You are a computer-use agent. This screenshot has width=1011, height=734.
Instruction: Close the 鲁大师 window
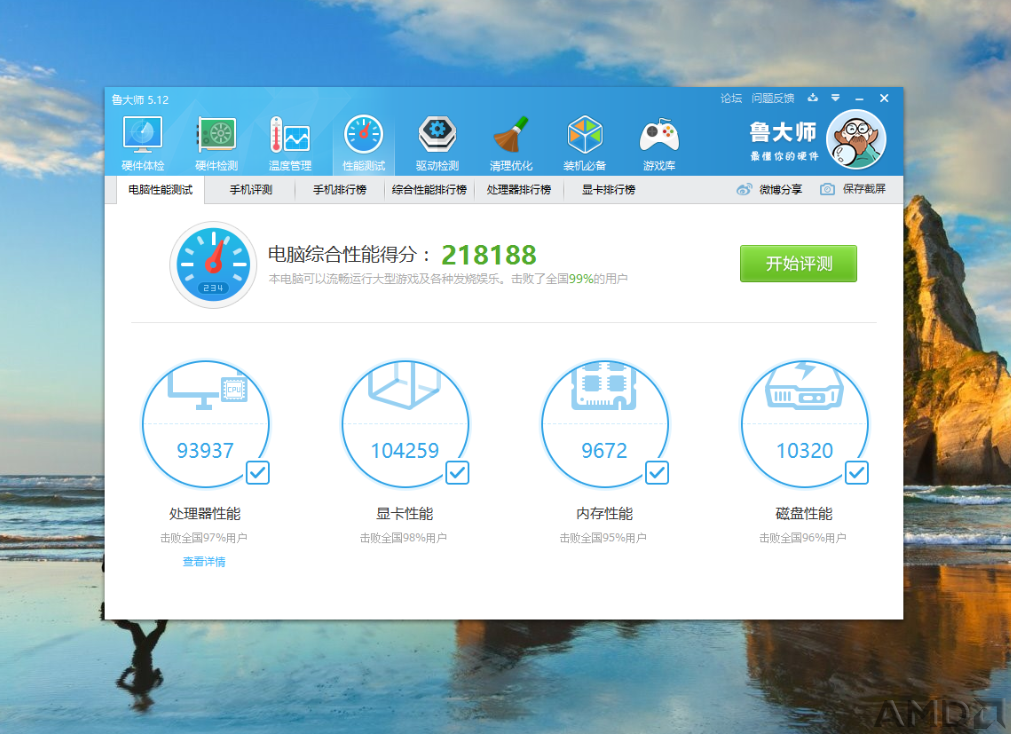coord(885,98)
